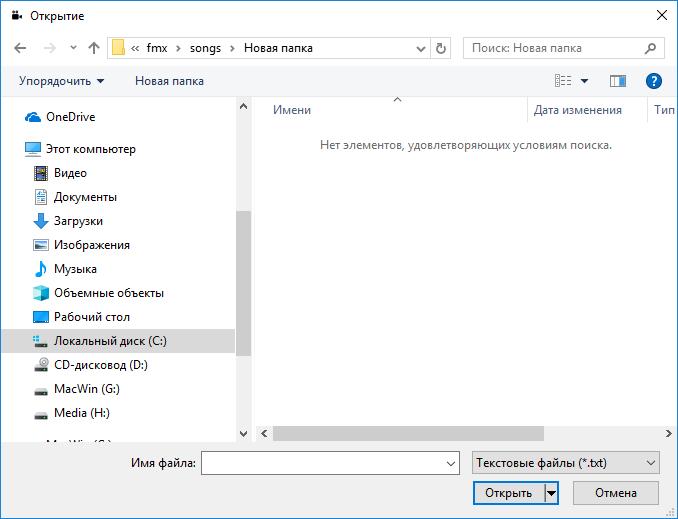678x519 pixels.
Task: Select Этот компьютер in the tree
Action: (91, 149)
